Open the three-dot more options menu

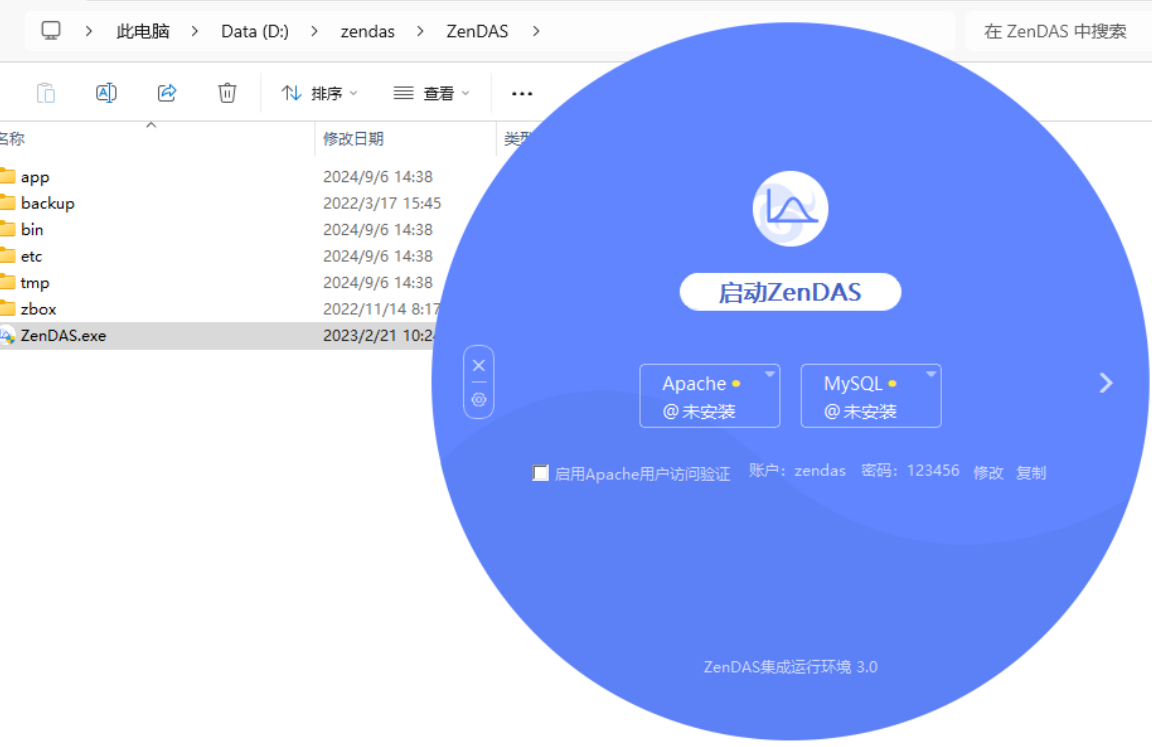click(522, 93)
